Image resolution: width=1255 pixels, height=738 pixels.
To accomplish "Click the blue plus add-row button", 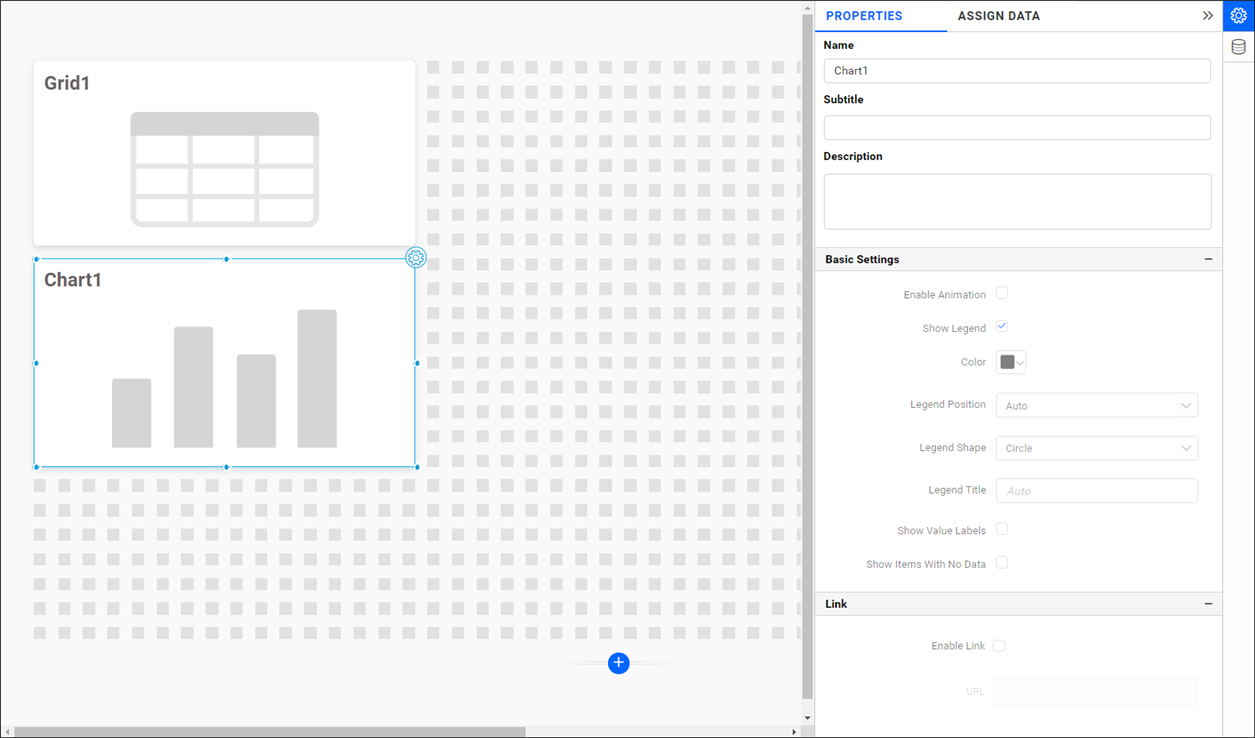I will (619, 663).
